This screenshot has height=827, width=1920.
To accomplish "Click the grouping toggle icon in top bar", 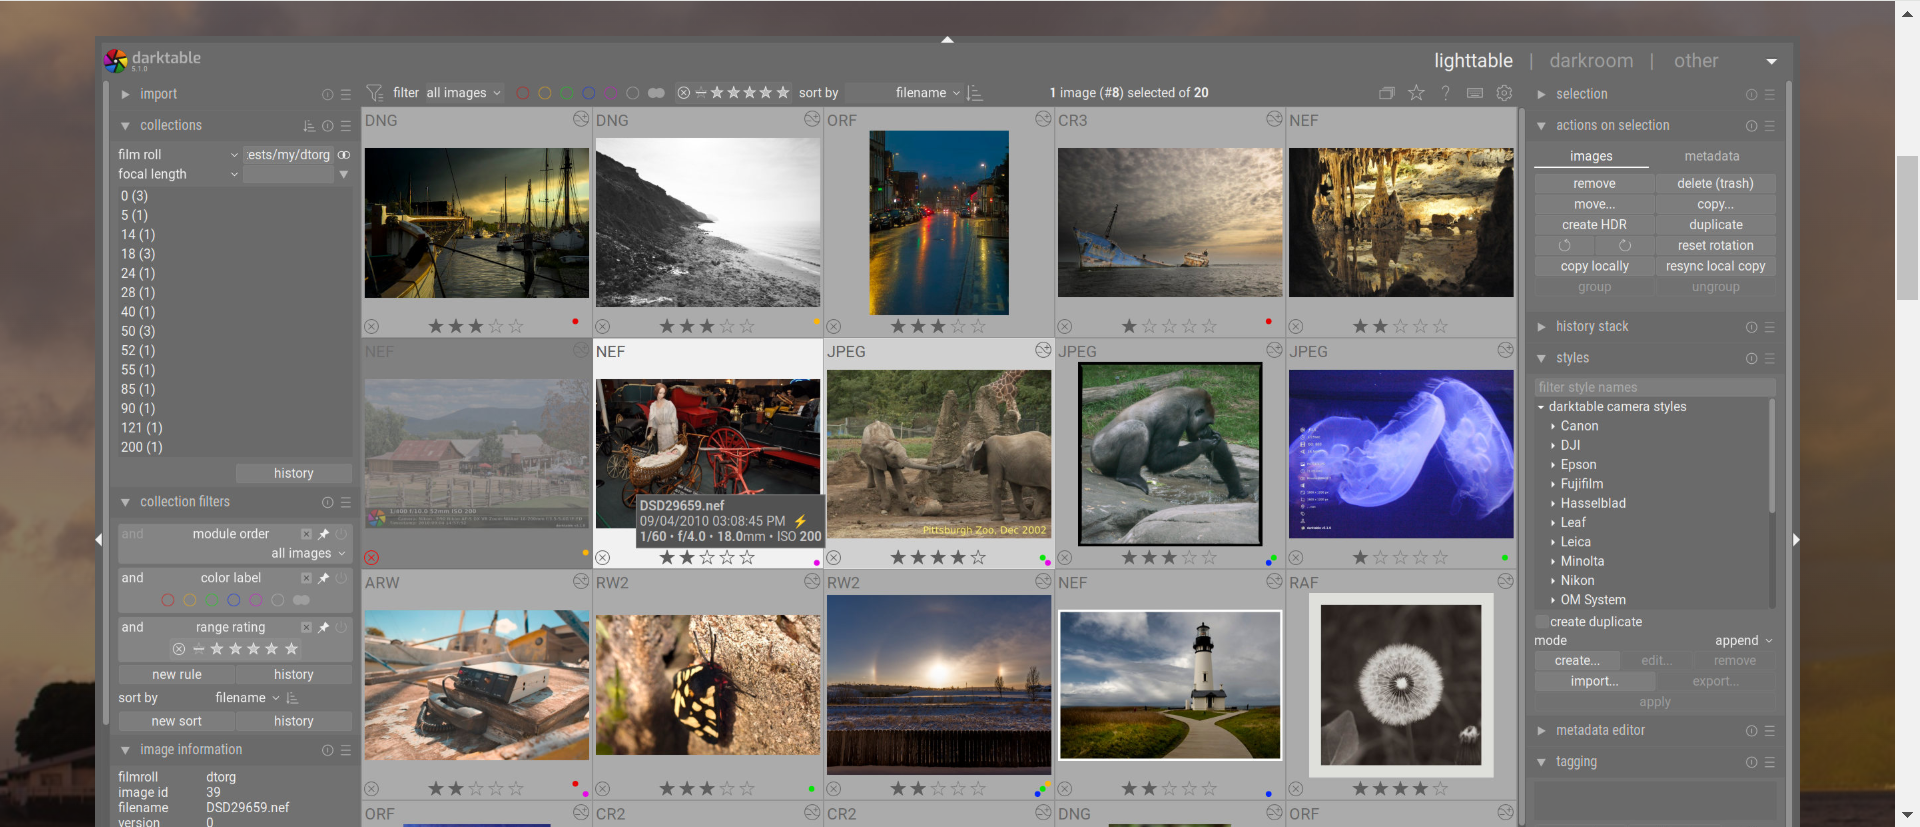I will click(1386, 93).
